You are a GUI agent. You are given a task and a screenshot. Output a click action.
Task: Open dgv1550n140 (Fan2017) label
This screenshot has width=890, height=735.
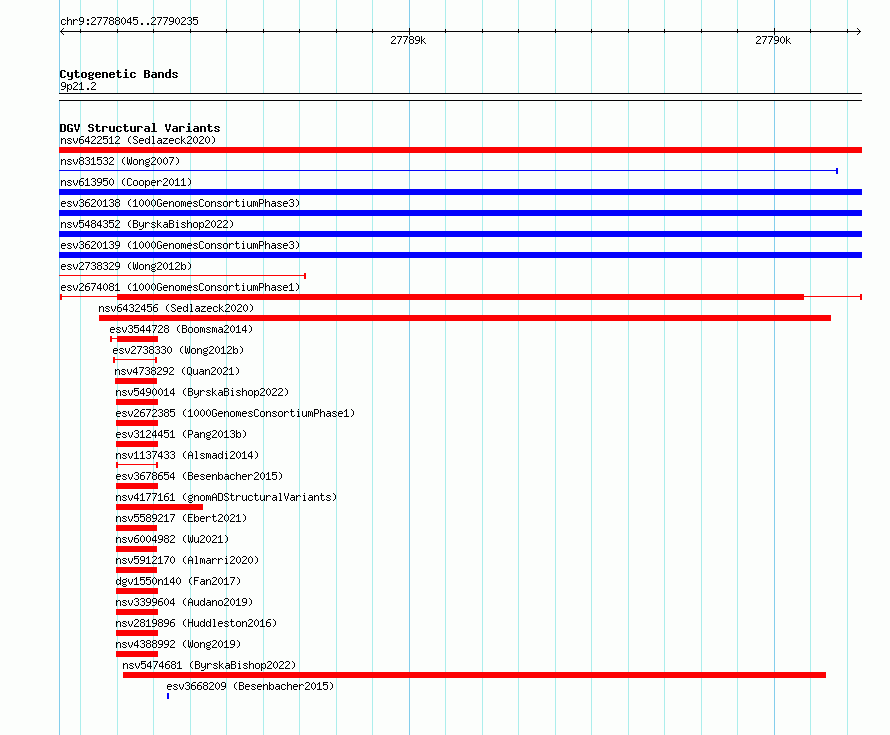[x=178, y=581]
